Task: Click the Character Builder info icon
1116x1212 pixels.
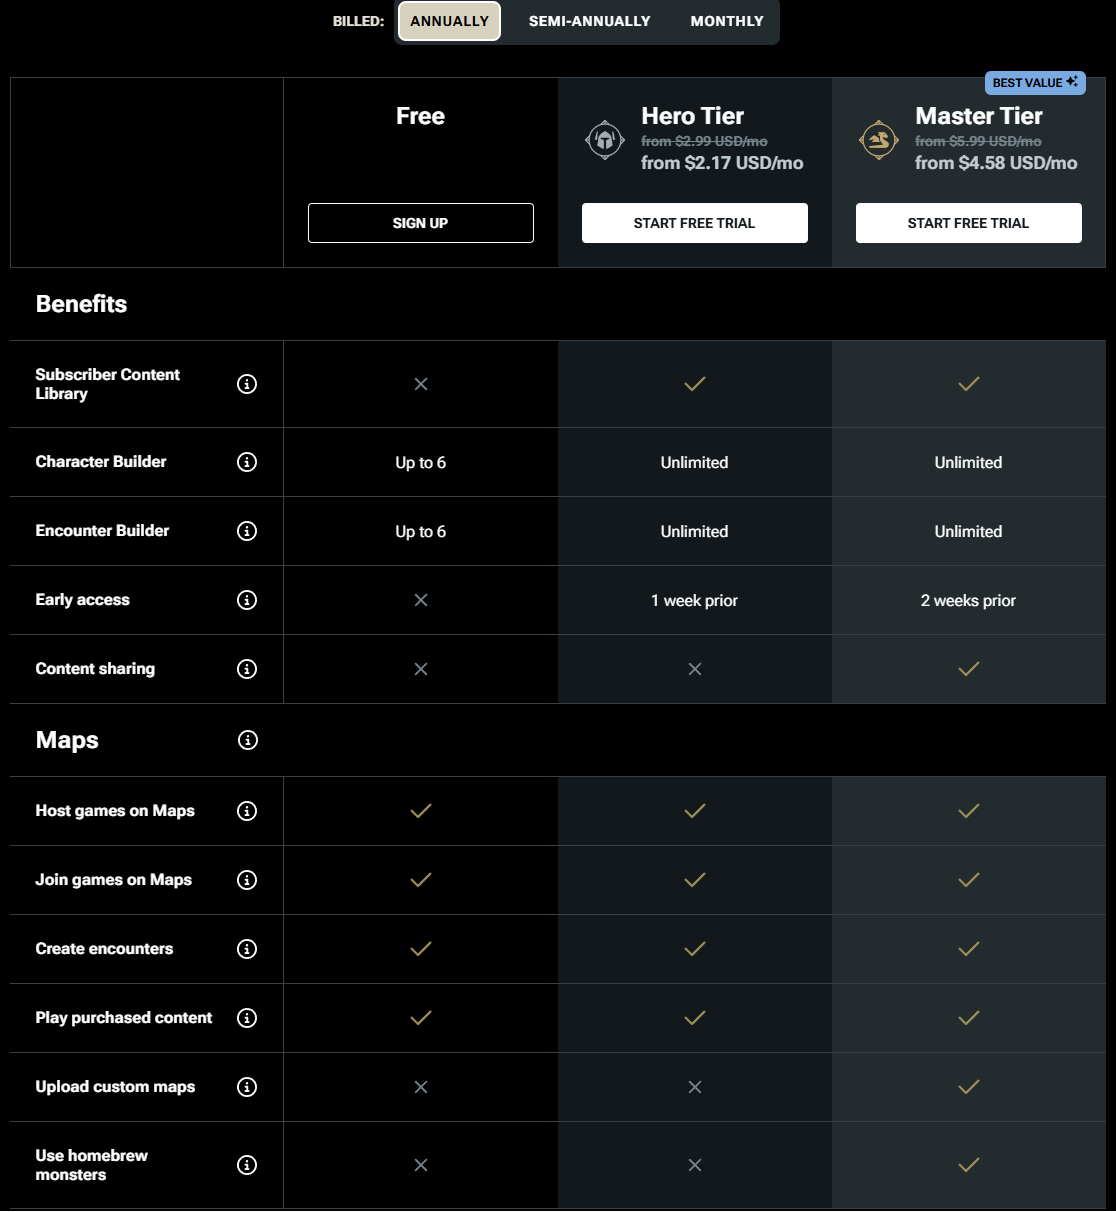Action: click(247, 462)
